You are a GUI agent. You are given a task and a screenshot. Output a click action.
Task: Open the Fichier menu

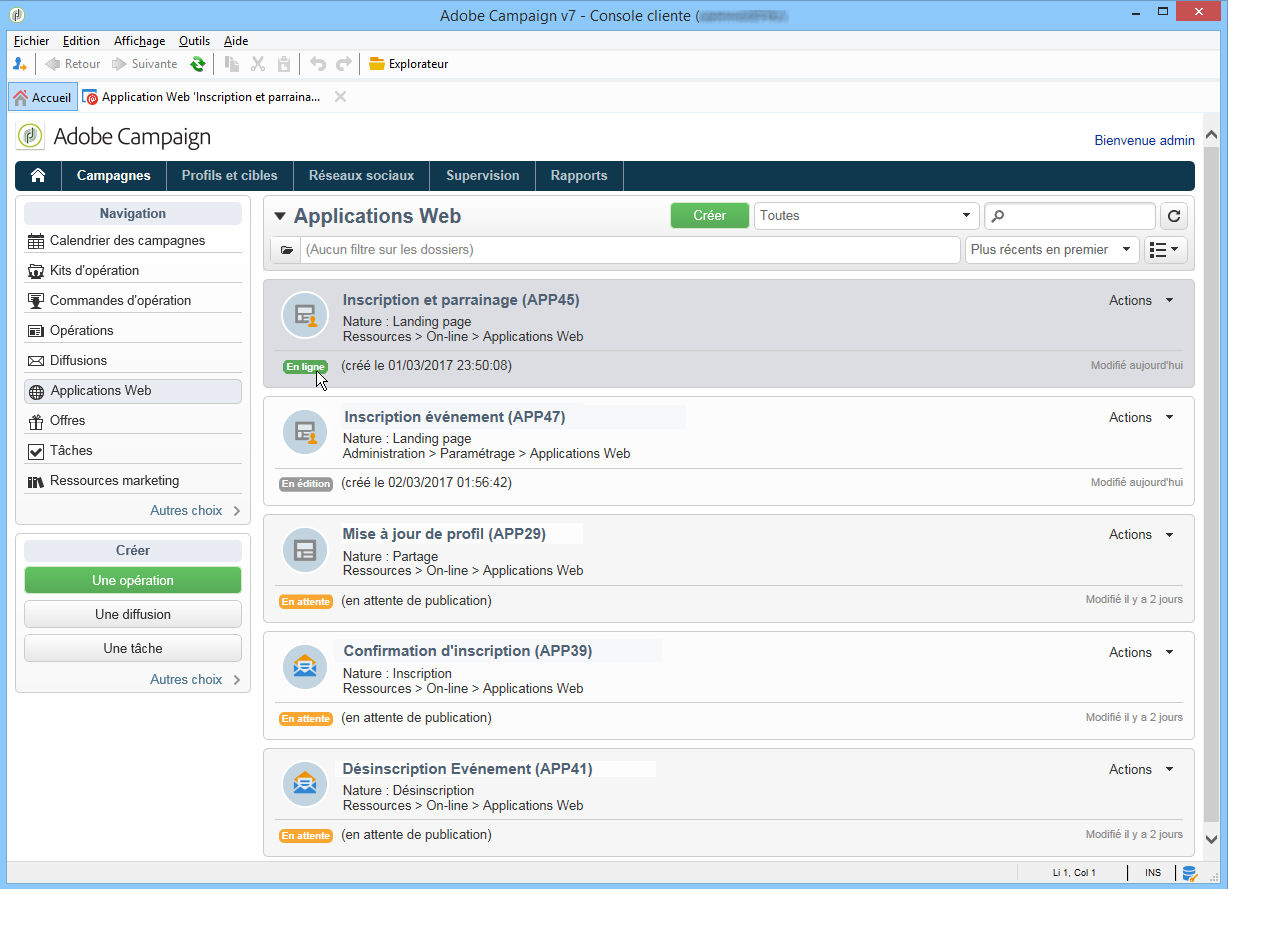pyautogui.click(x=32, y=41)
